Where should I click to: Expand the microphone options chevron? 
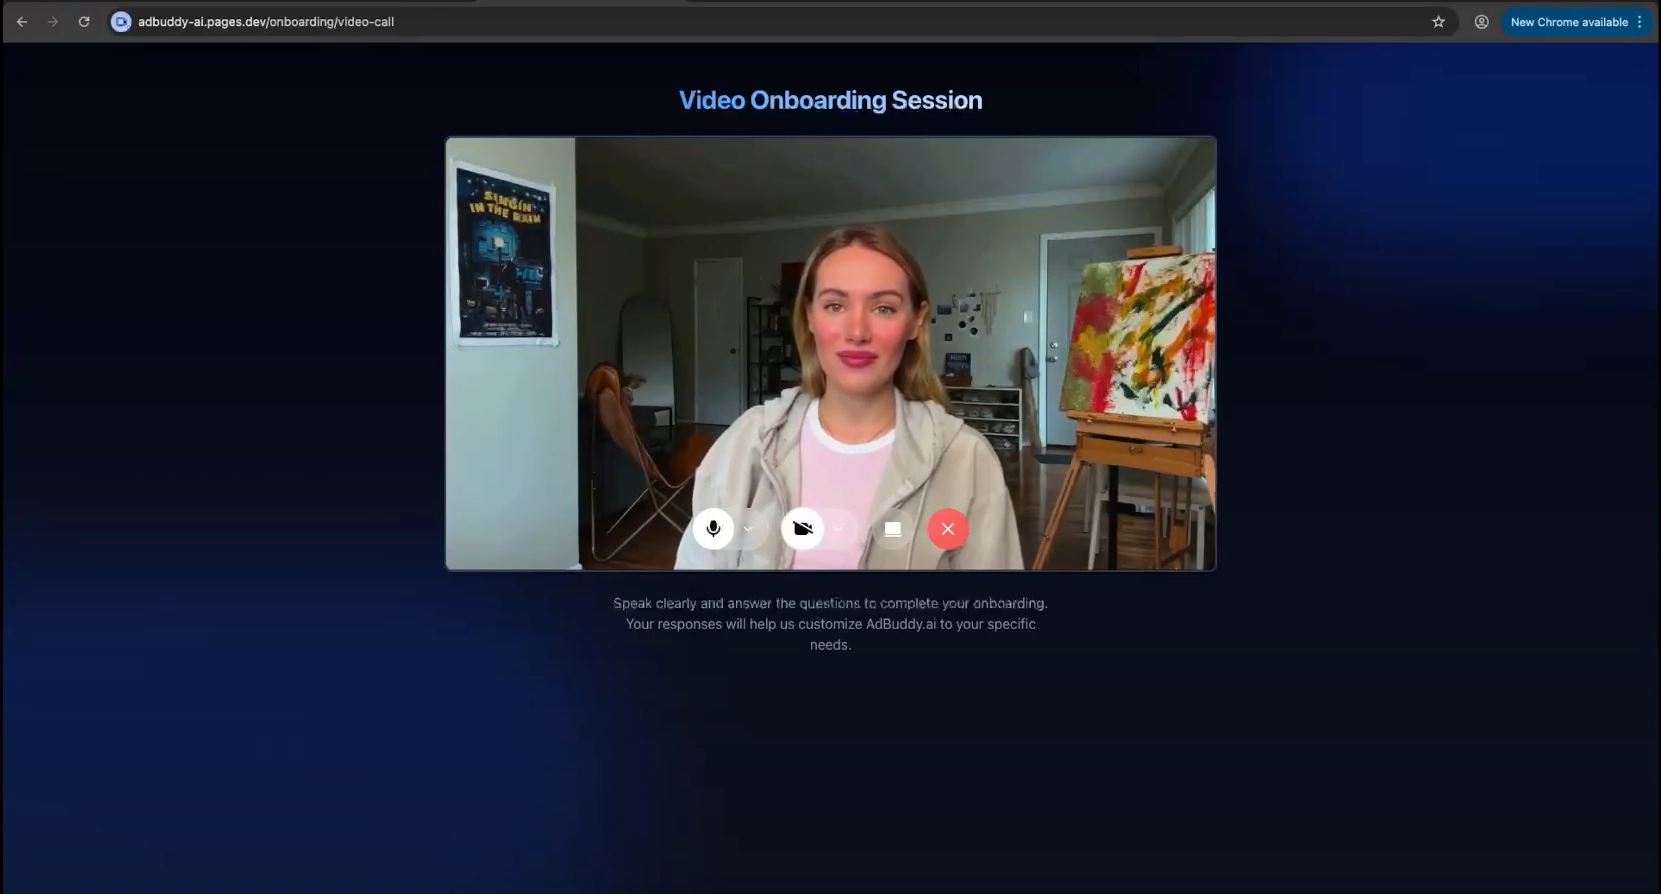pos(748,529)
